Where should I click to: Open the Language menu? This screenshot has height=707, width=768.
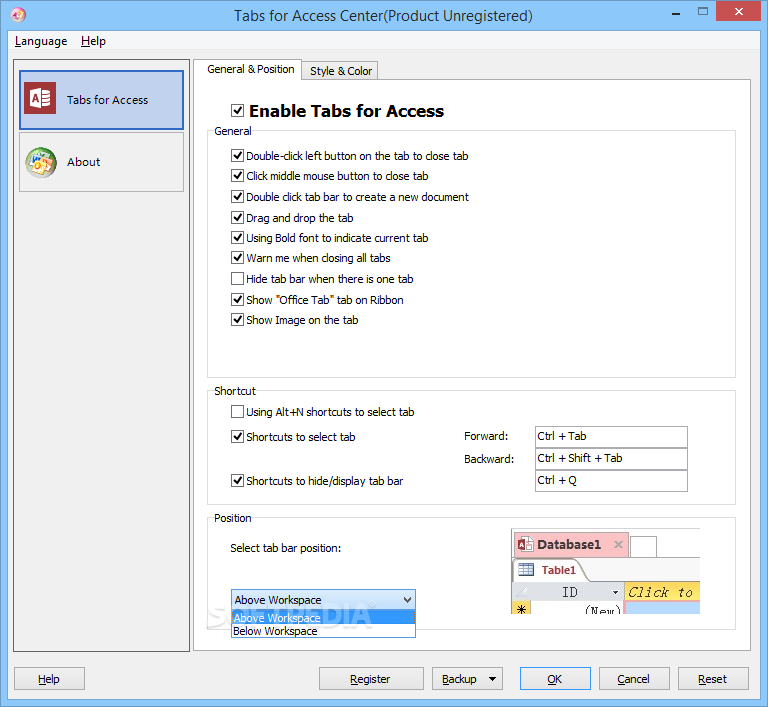point(41,41)
